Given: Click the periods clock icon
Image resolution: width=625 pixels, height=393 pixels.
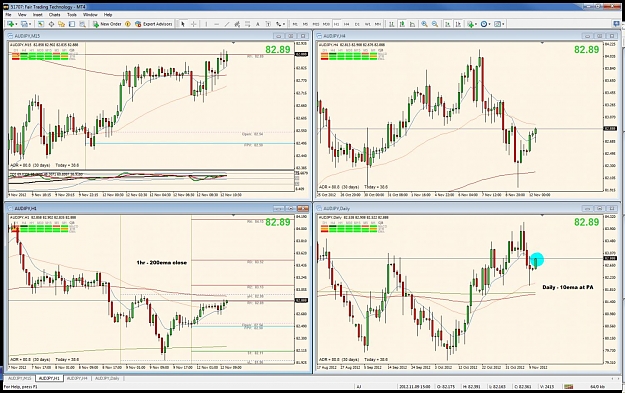Looking at the screenshot, I should tap(484, 24).
